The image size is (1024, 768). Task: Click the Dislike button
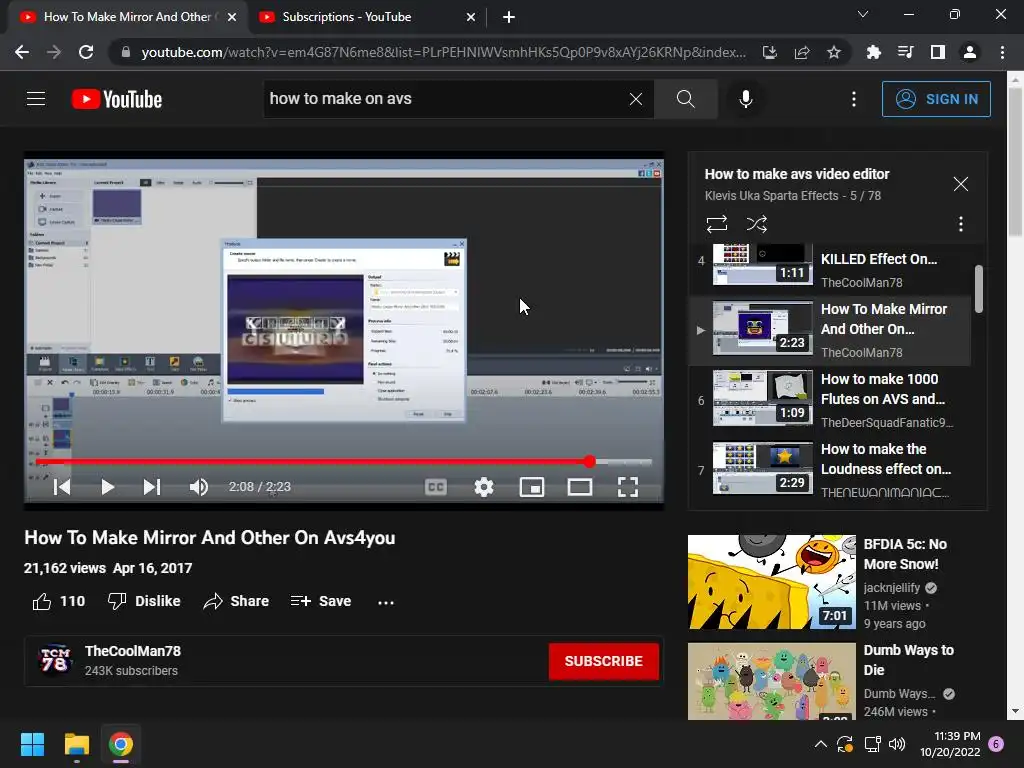[x=144, y=601]
